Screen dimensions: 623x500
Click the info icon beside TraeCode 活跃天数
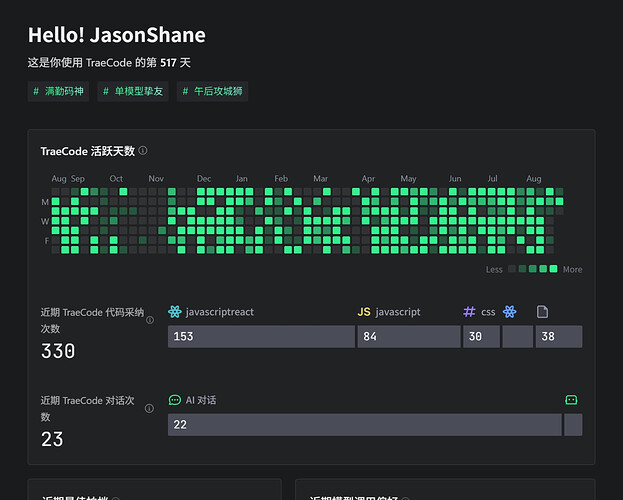(x=143, y=151)
